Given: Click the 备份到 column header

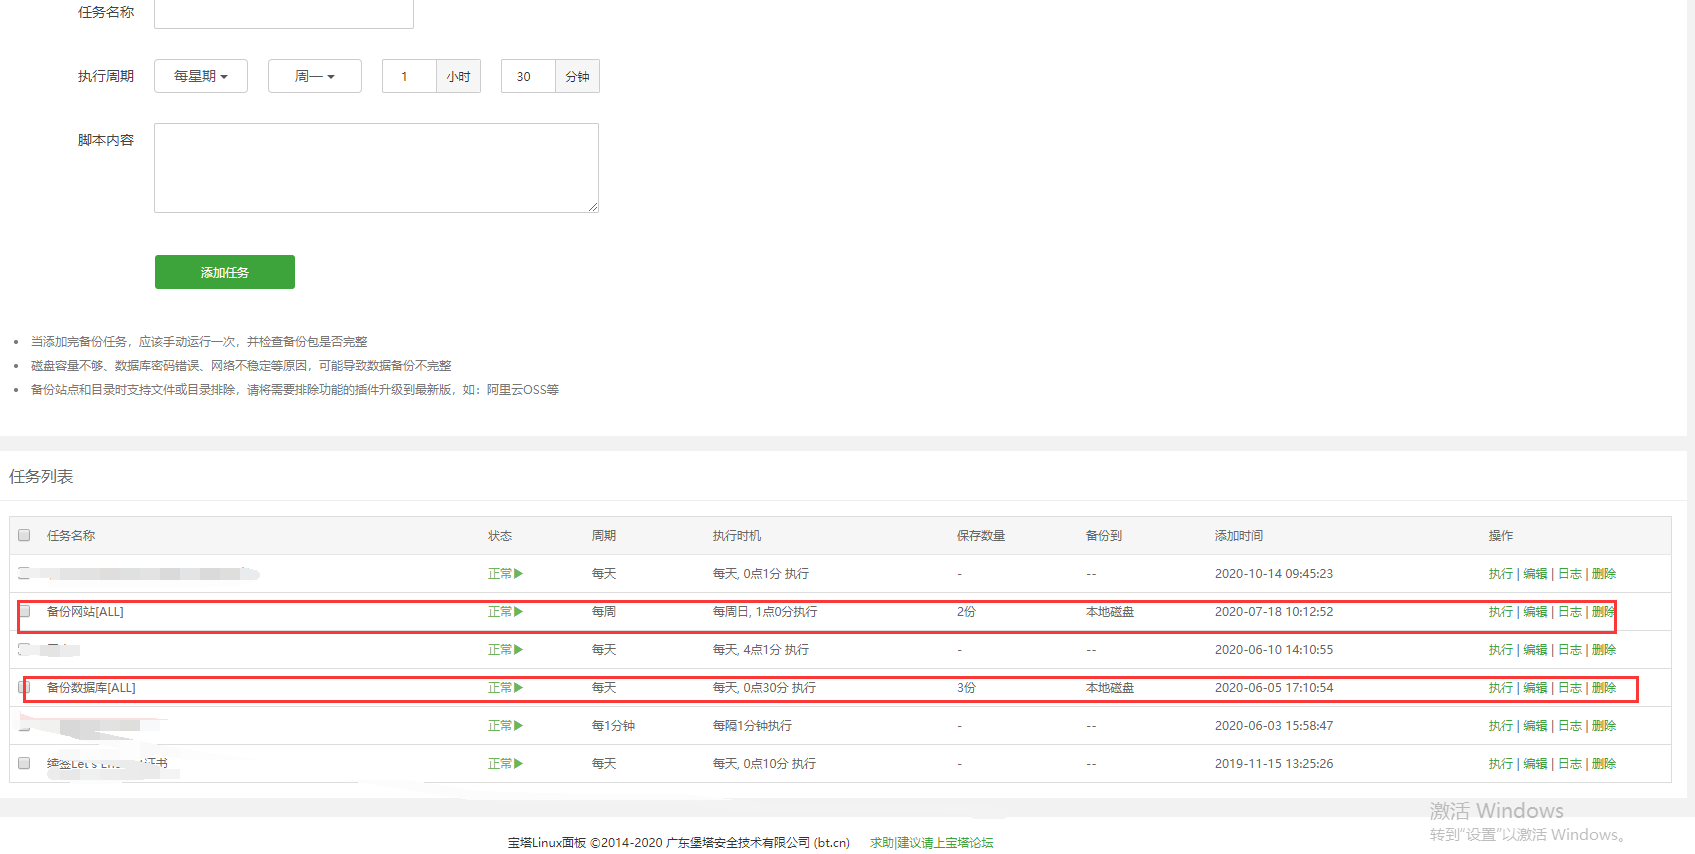Looking at the screenshot, I should click(1104, 536).
